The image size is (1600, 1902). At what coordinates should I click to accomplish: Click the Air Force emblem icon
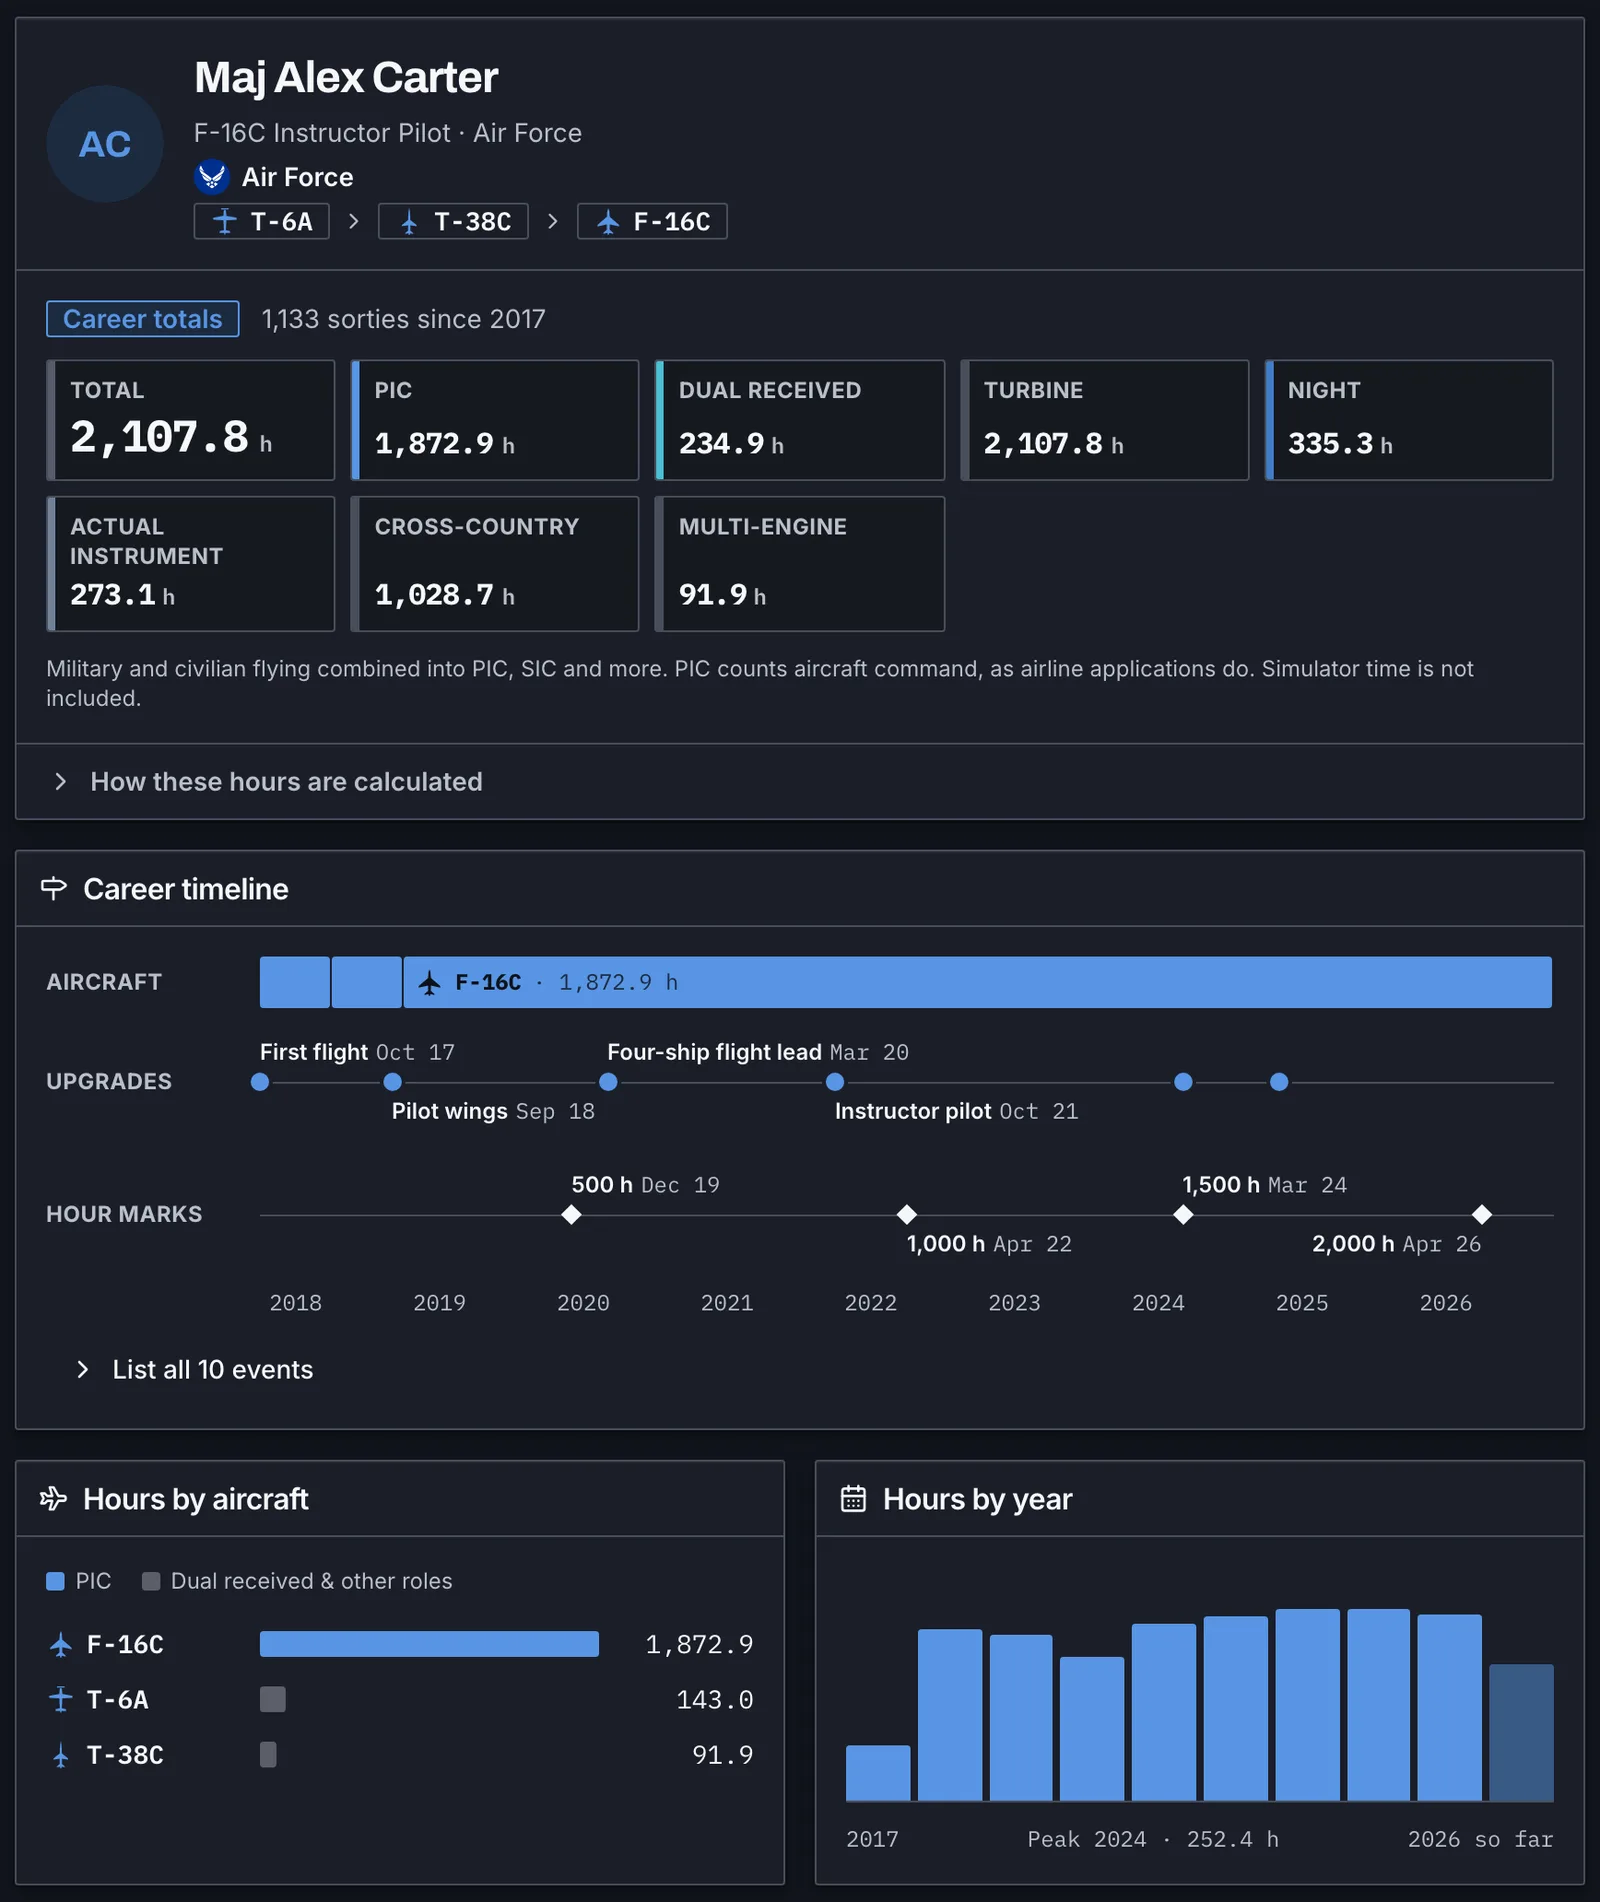click(x=211, y=177)
